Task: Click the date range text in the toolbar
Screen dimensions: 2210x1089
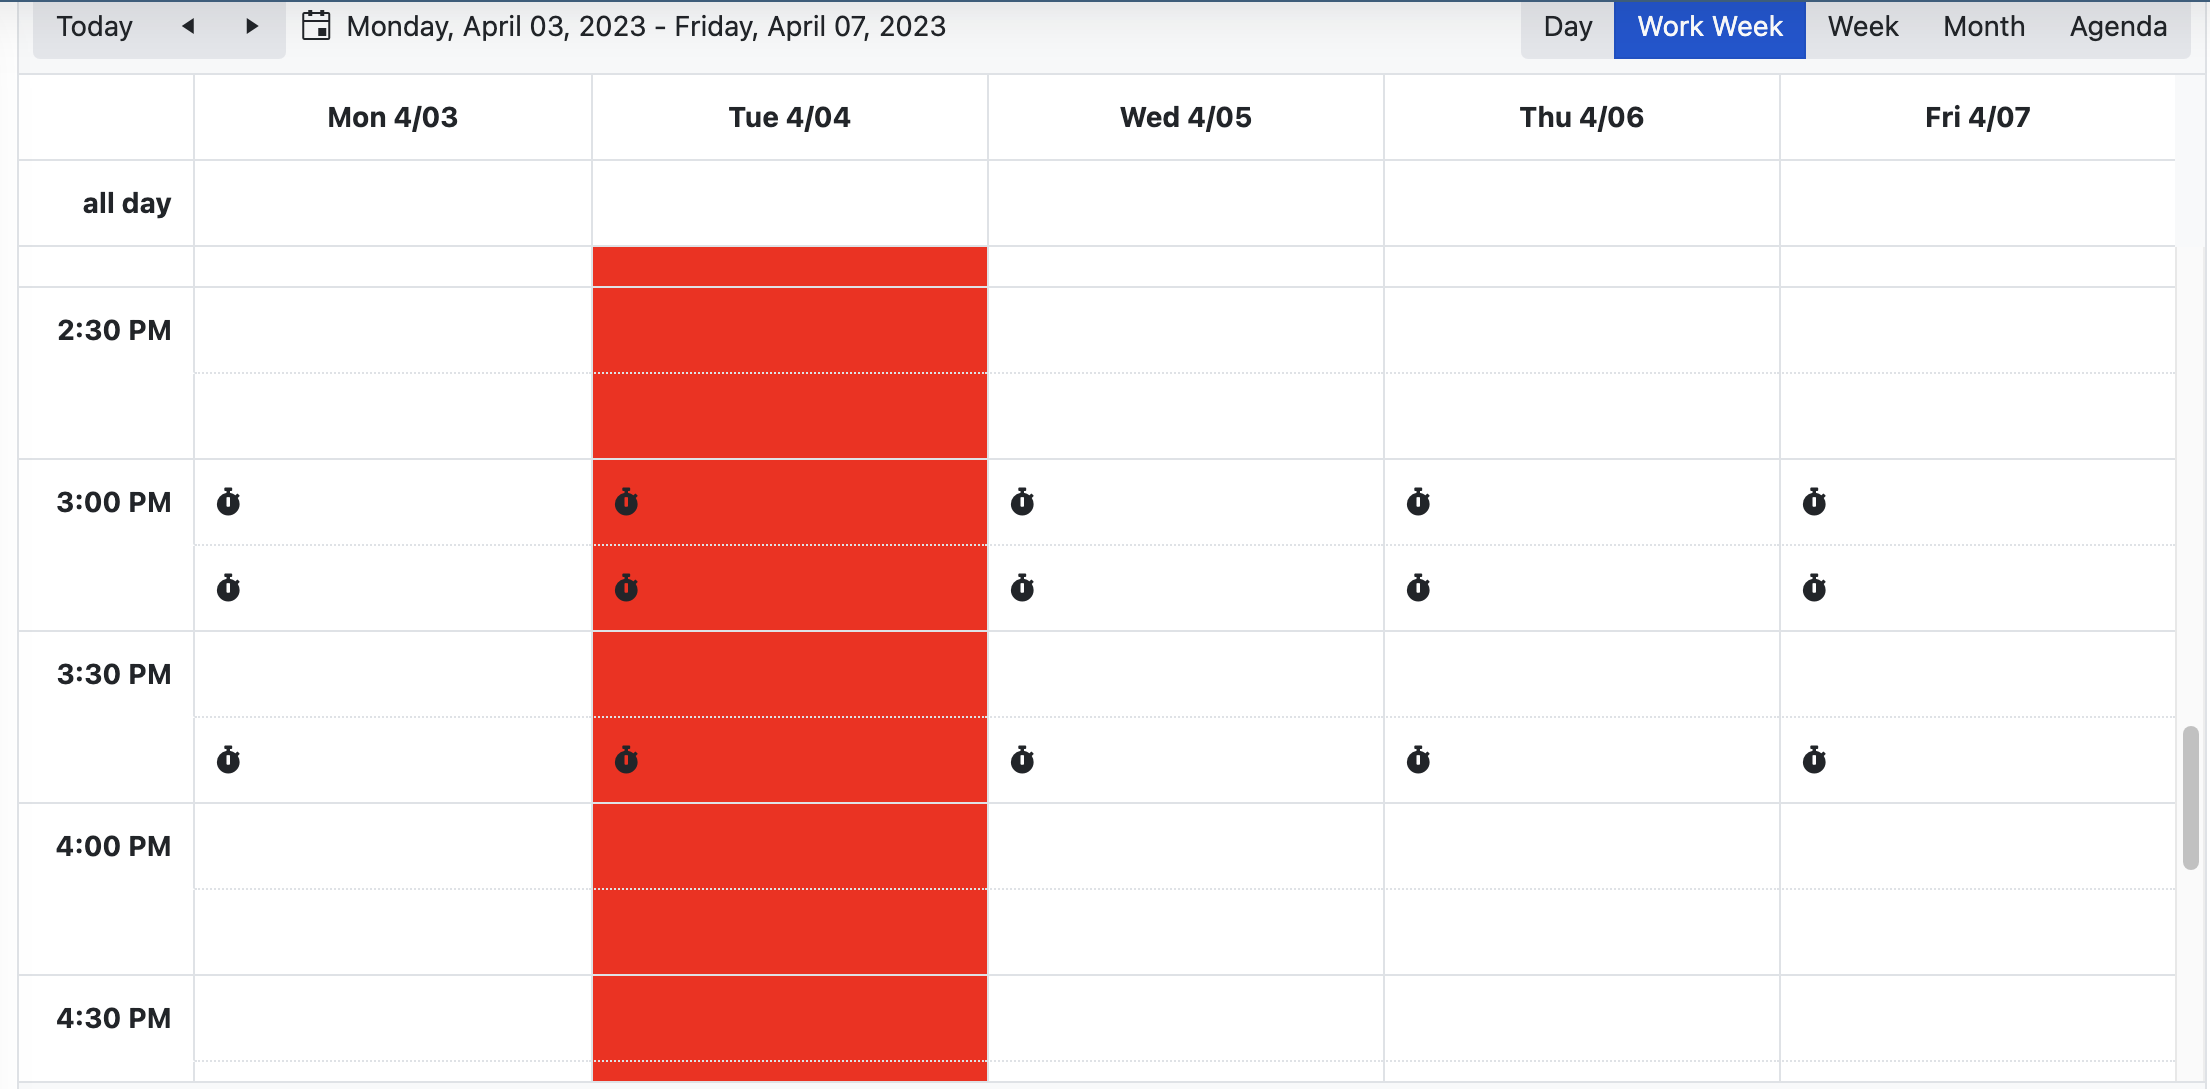Action: pyautogui.click(x=646, y=27)
